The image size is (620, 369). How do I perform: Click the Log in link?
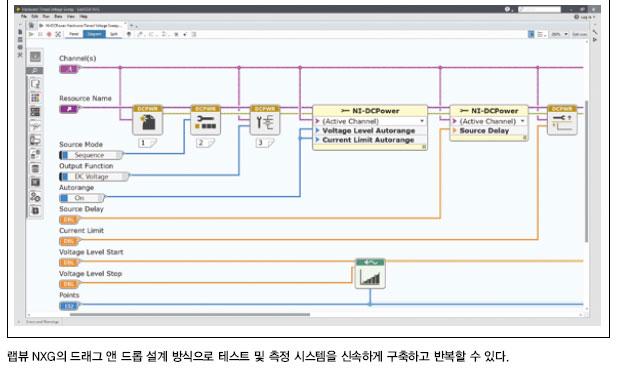coord(585,17)
